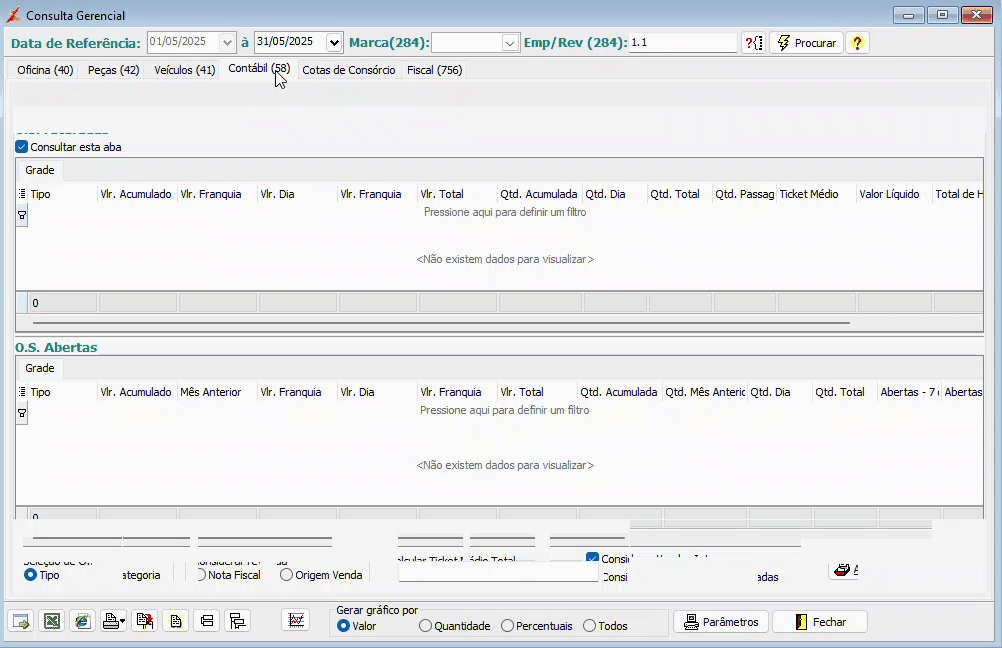The width and height of the screenshot is (1002, 648).
Task: Sort by Qtd. Acumulada in O.S. Abertas grid
Action: coord(619,392)
